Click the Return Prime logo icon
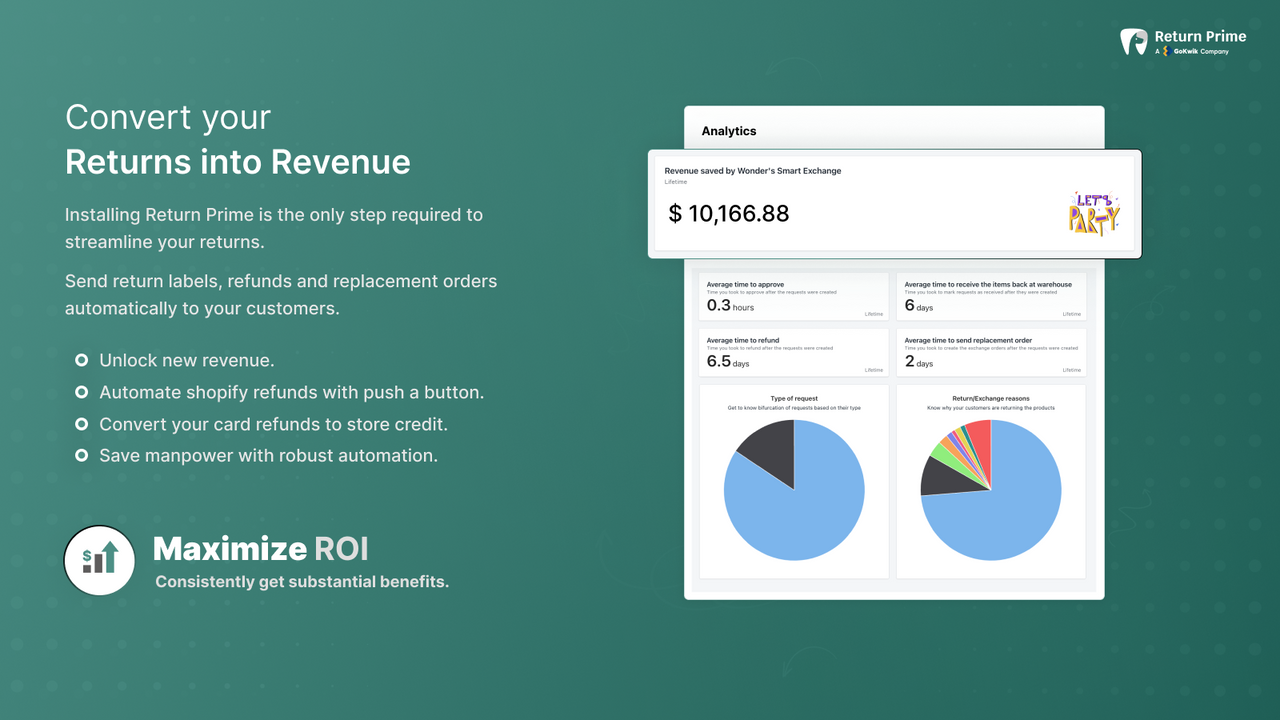The width and height of the screenshot is (1280, 720). pos(1134,41)
